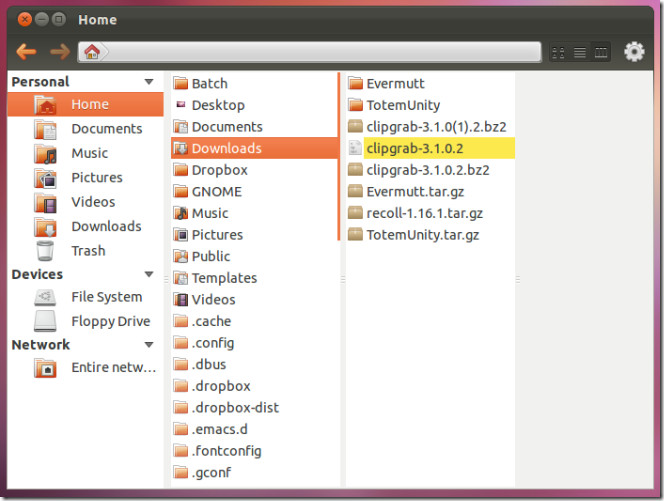Image resolution: width=664 pixels, height=501 pixels.
Task: Collapse the Devices section
Action: point(149,274)
